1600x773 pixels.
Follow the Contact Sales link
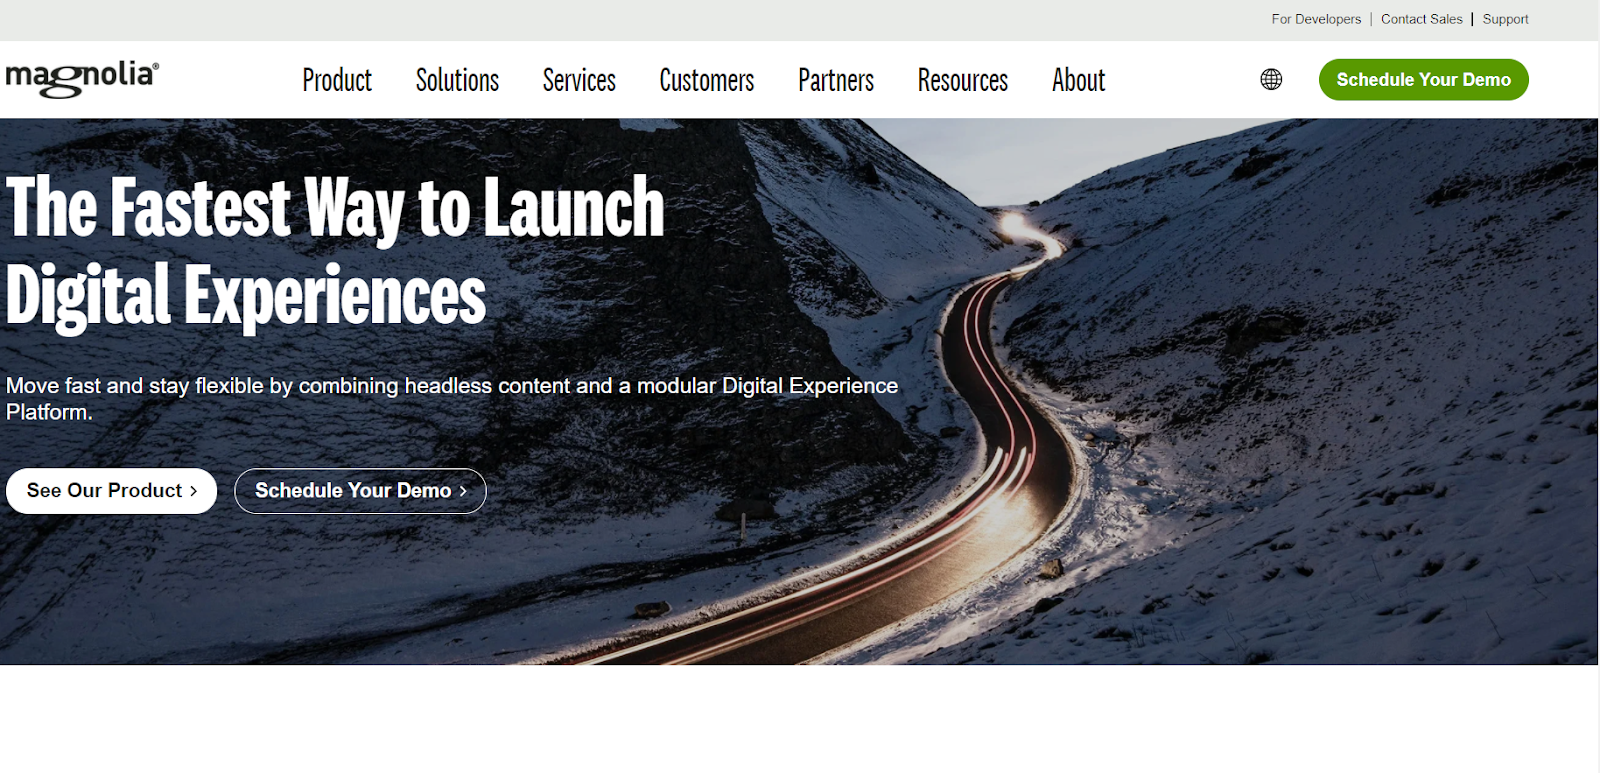1421,19
